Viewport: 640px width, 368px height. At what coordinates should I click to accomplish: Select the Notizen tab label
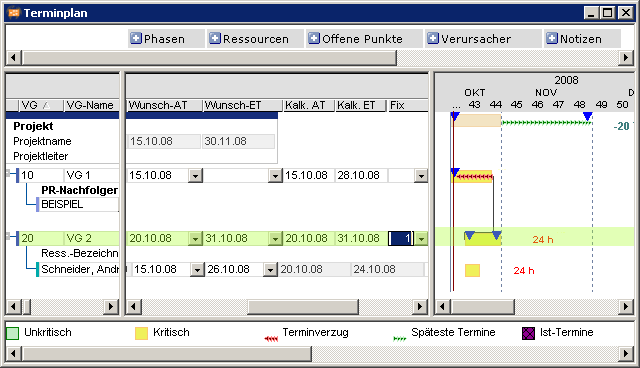[581, 39]
